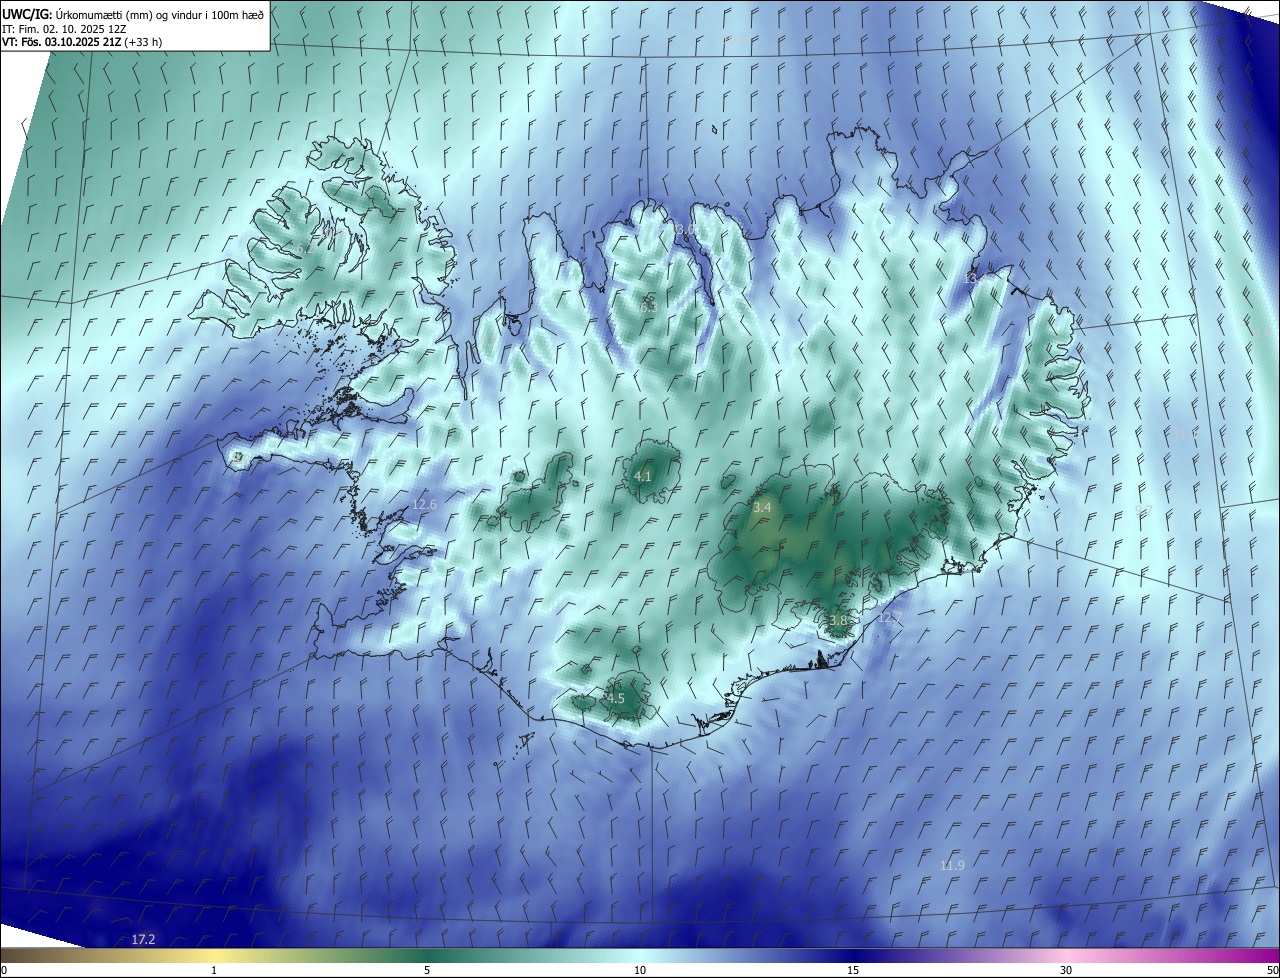This screenshot has width=1280, height=978.
Task: Select the 12.6 value label
Action: tap(424, 505)
